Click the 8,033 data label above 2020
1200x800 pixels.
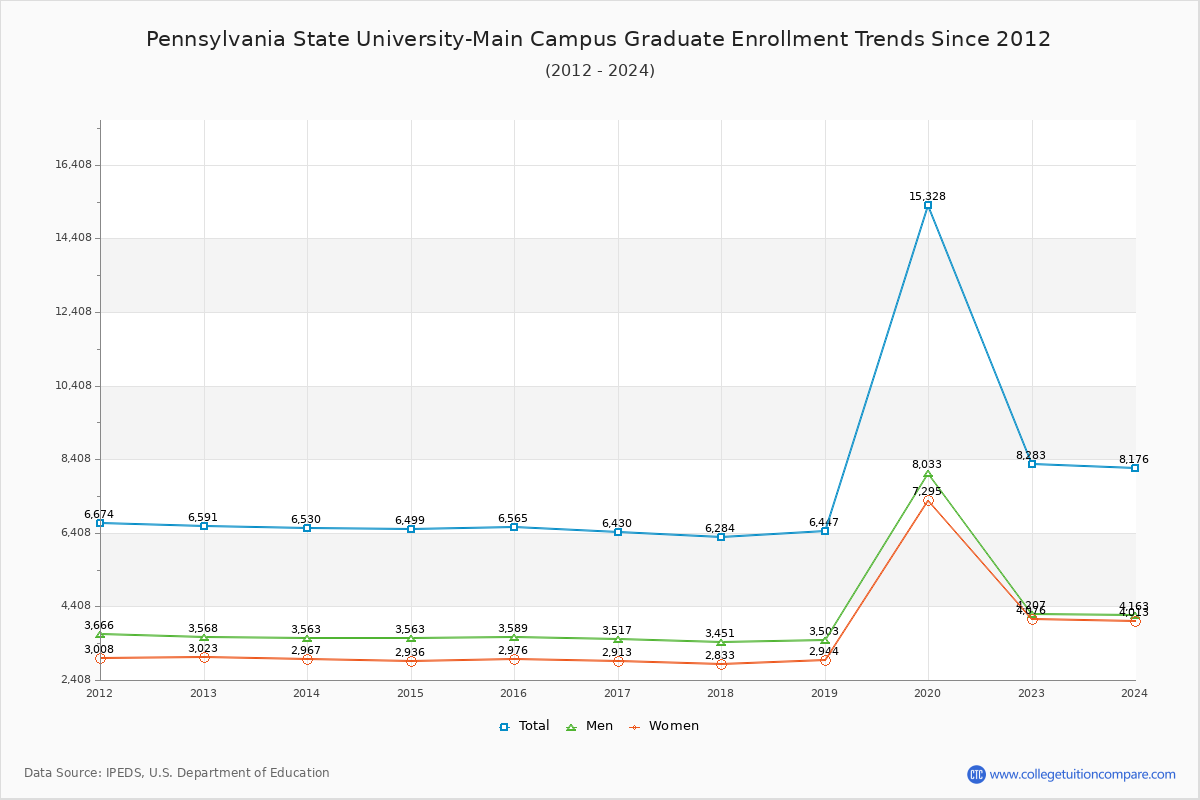point(925,464)
